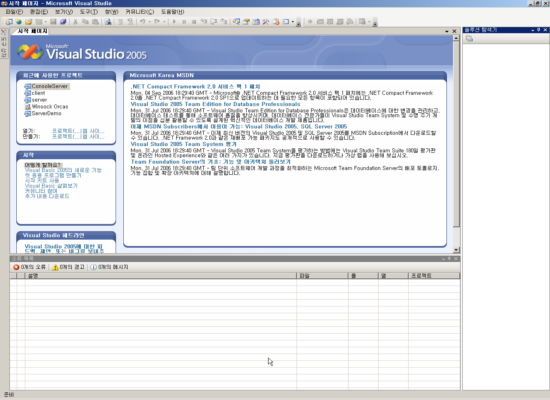This screenshot has width=550, height=400.
Task: Click the Step Out debug icon
Action: 223,22
